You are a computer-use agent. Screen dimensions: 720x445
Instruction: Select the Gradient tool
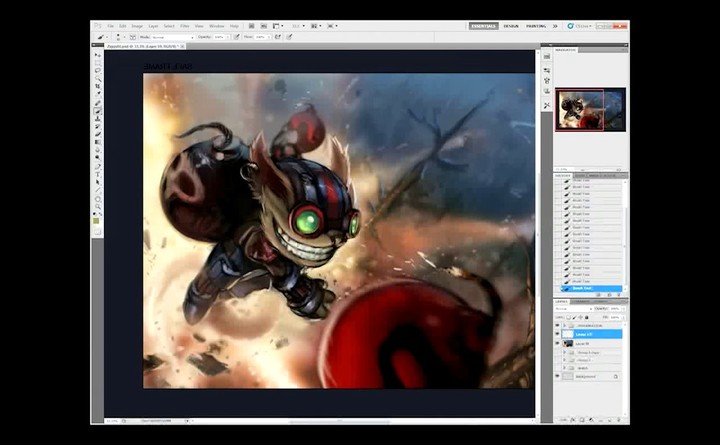(97, 142)
